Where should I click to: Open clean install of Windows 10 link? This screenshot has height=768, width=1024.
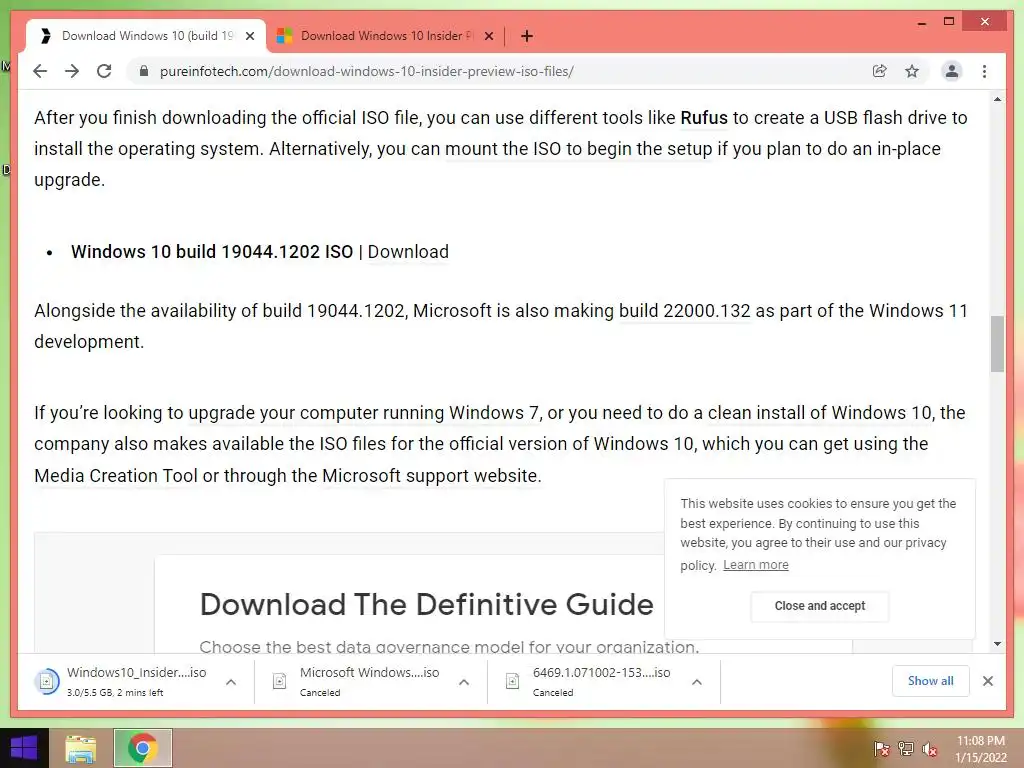[820, 413]
